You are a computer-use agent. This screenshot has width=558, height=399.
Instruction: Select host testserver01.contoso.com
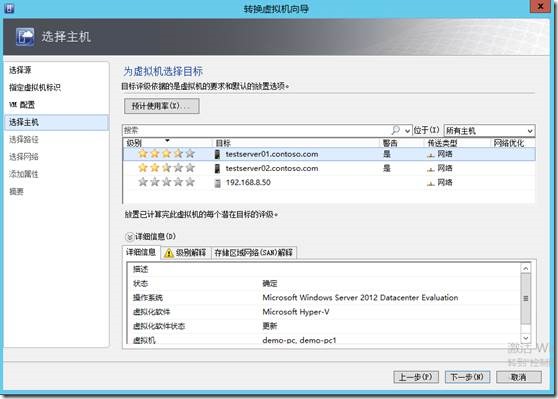272,154
